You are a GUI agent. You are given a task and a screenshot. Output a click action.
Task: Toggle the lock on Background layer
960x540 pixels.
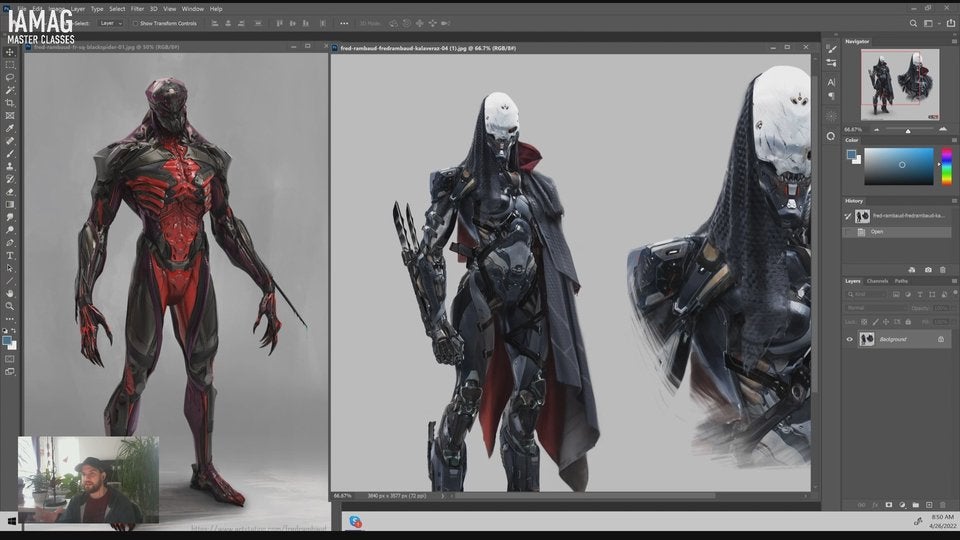pos(940,339)
